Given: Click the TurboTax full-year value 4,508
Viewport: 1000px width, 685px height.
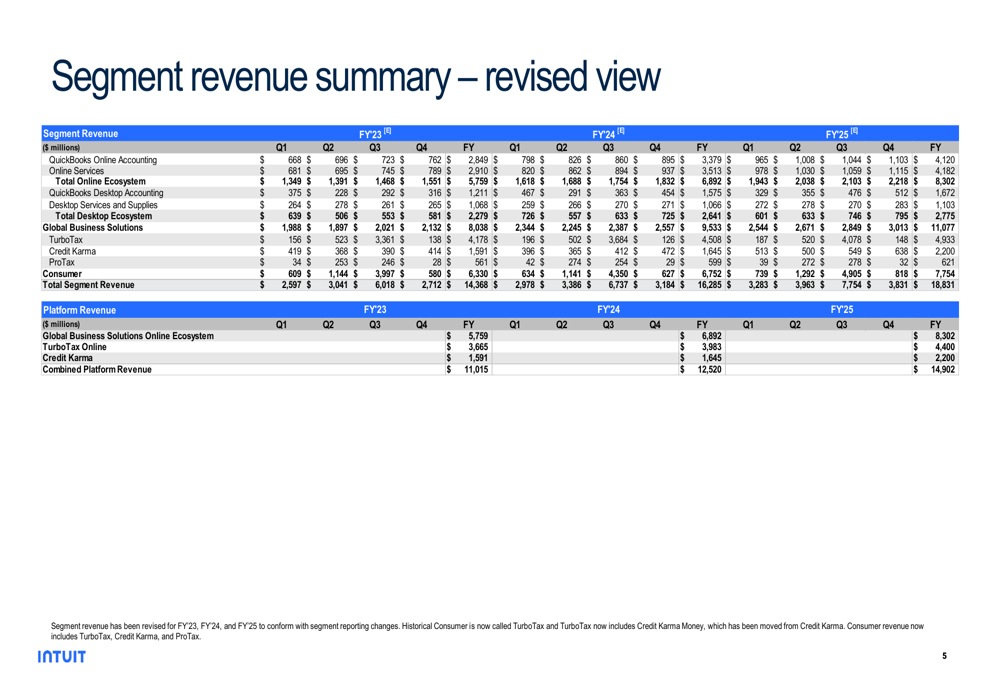Looking at the screenshot, I should click(711, 240).
